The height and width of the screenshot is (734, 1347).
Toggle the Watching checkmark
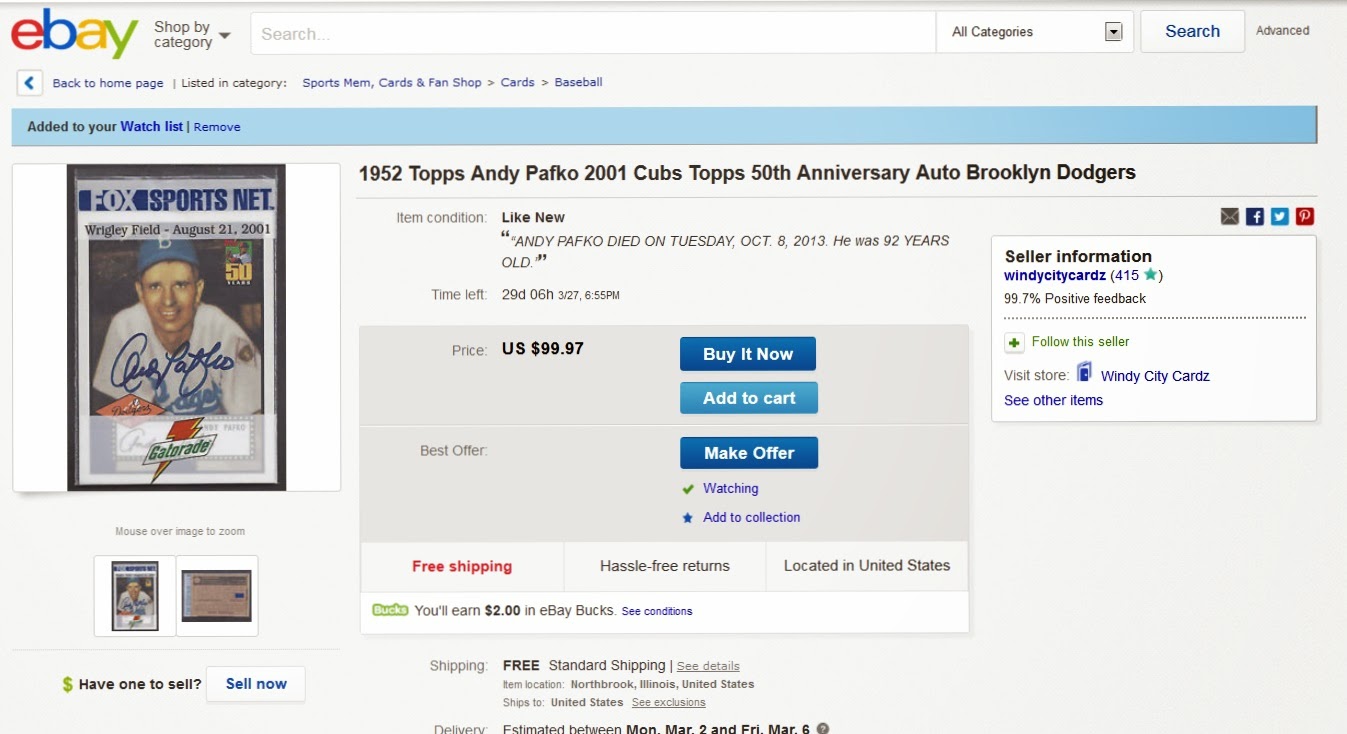(687, 489)
